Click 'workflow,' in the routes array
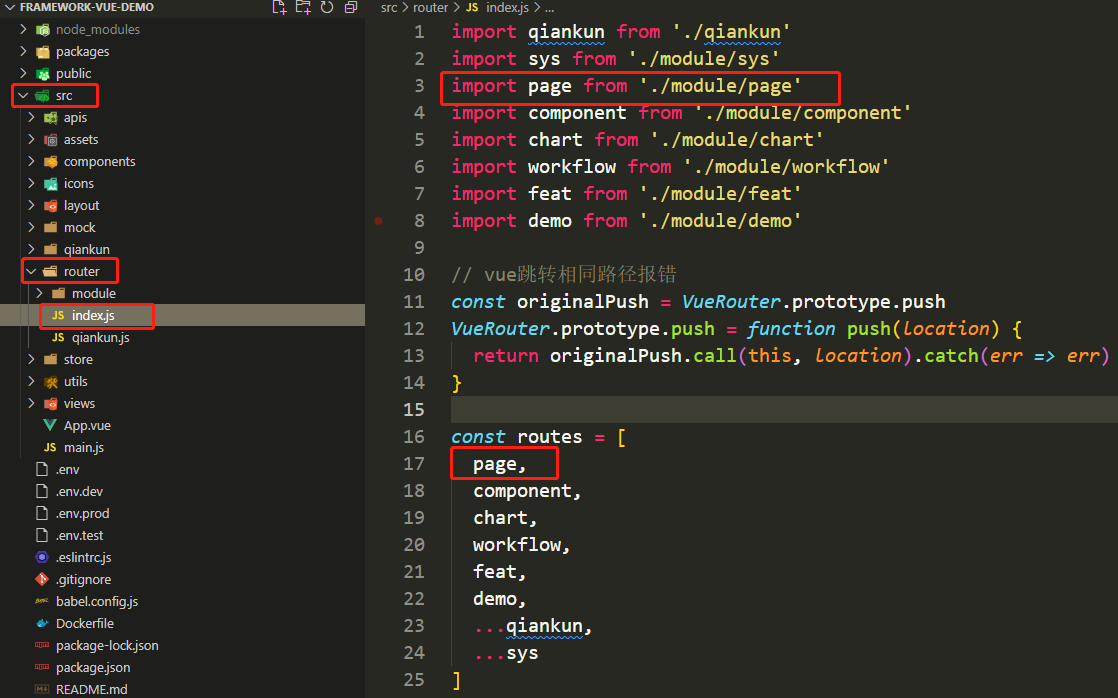The height and width of the screenshot is (698, 1118). pyautogui.click(x=522, y=545)
